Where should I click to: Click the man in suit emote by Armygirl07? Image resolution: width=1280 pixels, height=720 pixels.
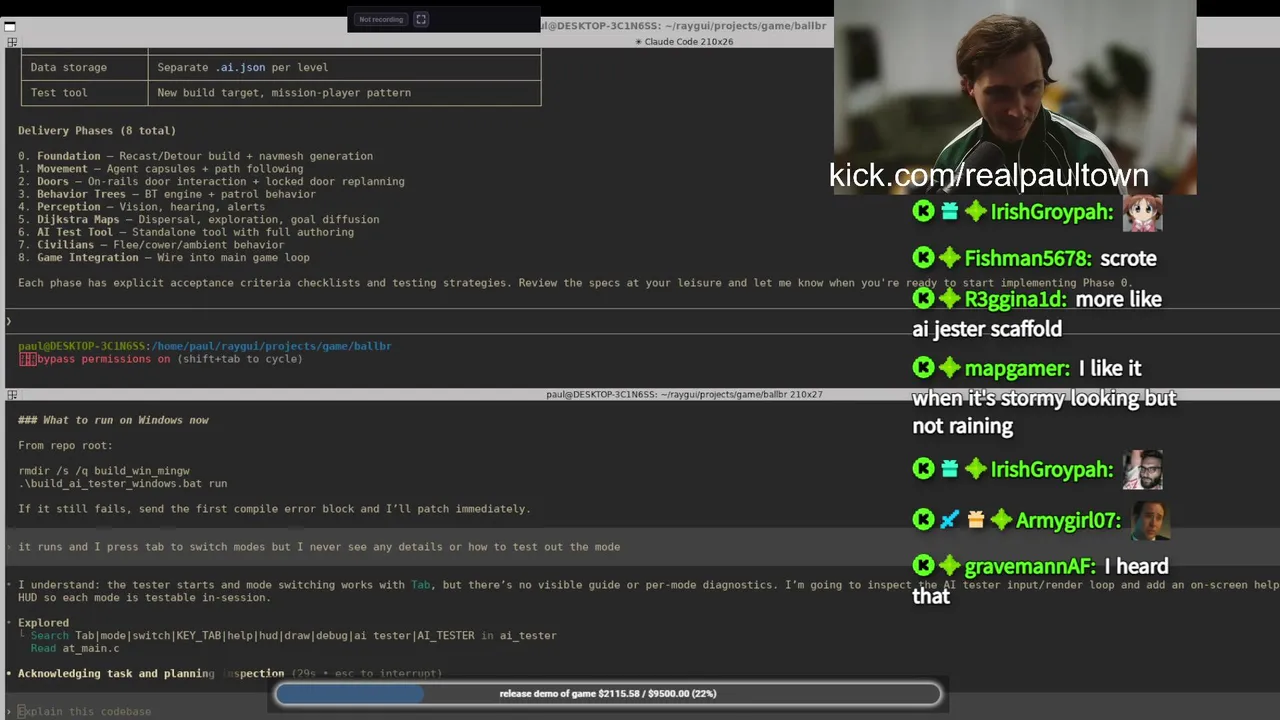click(1150, 520)
